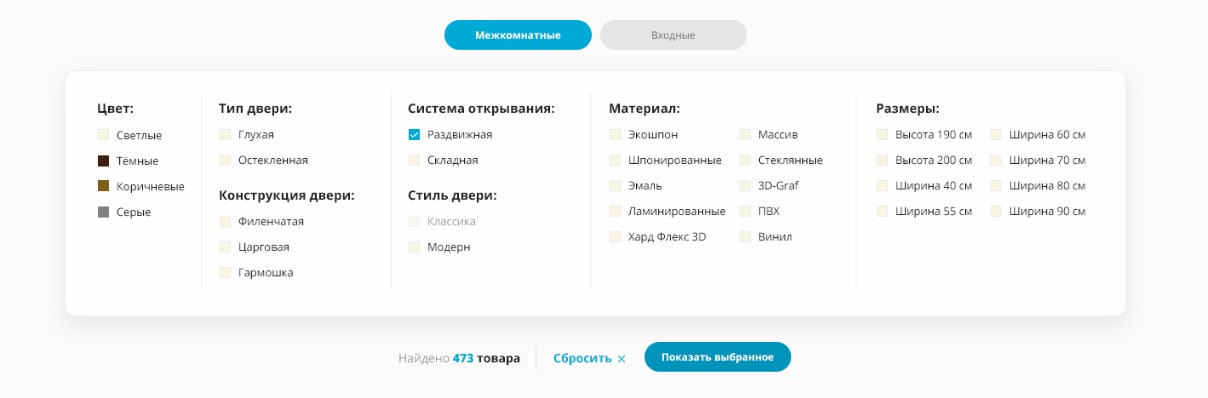
Task: Click the Тип двери: heading
Action: 255,108
